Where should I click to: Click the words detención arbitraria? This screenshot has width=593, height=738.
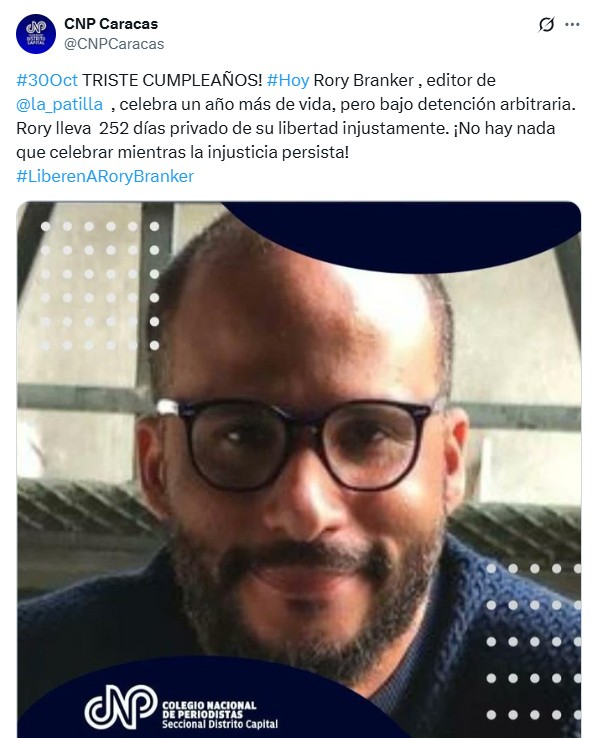[497, 104]
